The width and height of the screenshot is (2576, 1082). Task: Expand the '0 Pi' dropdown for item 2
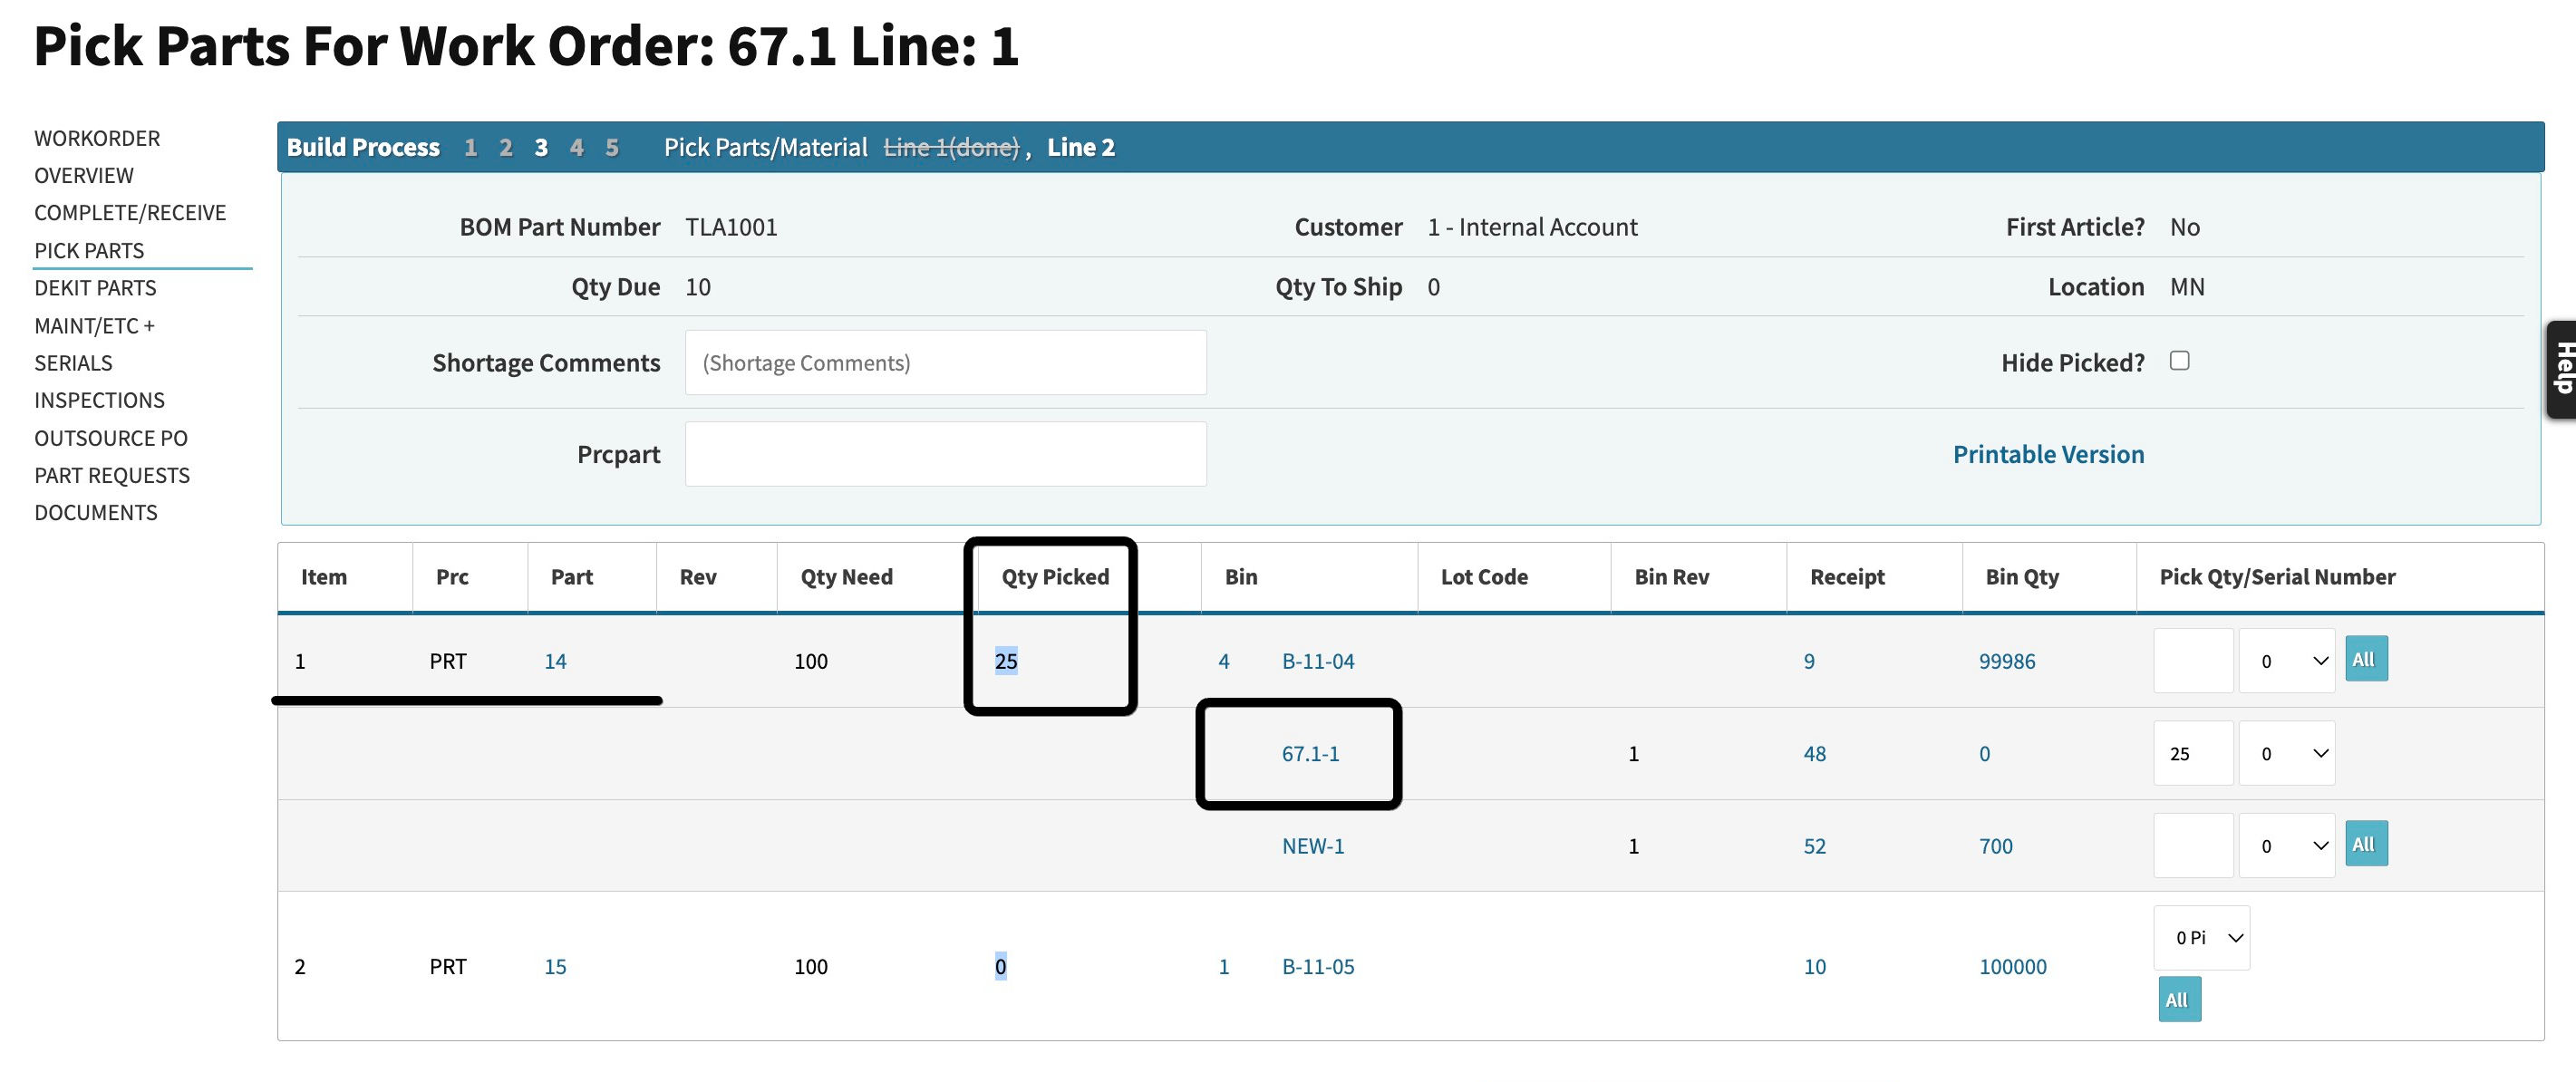click(2200, 938)
